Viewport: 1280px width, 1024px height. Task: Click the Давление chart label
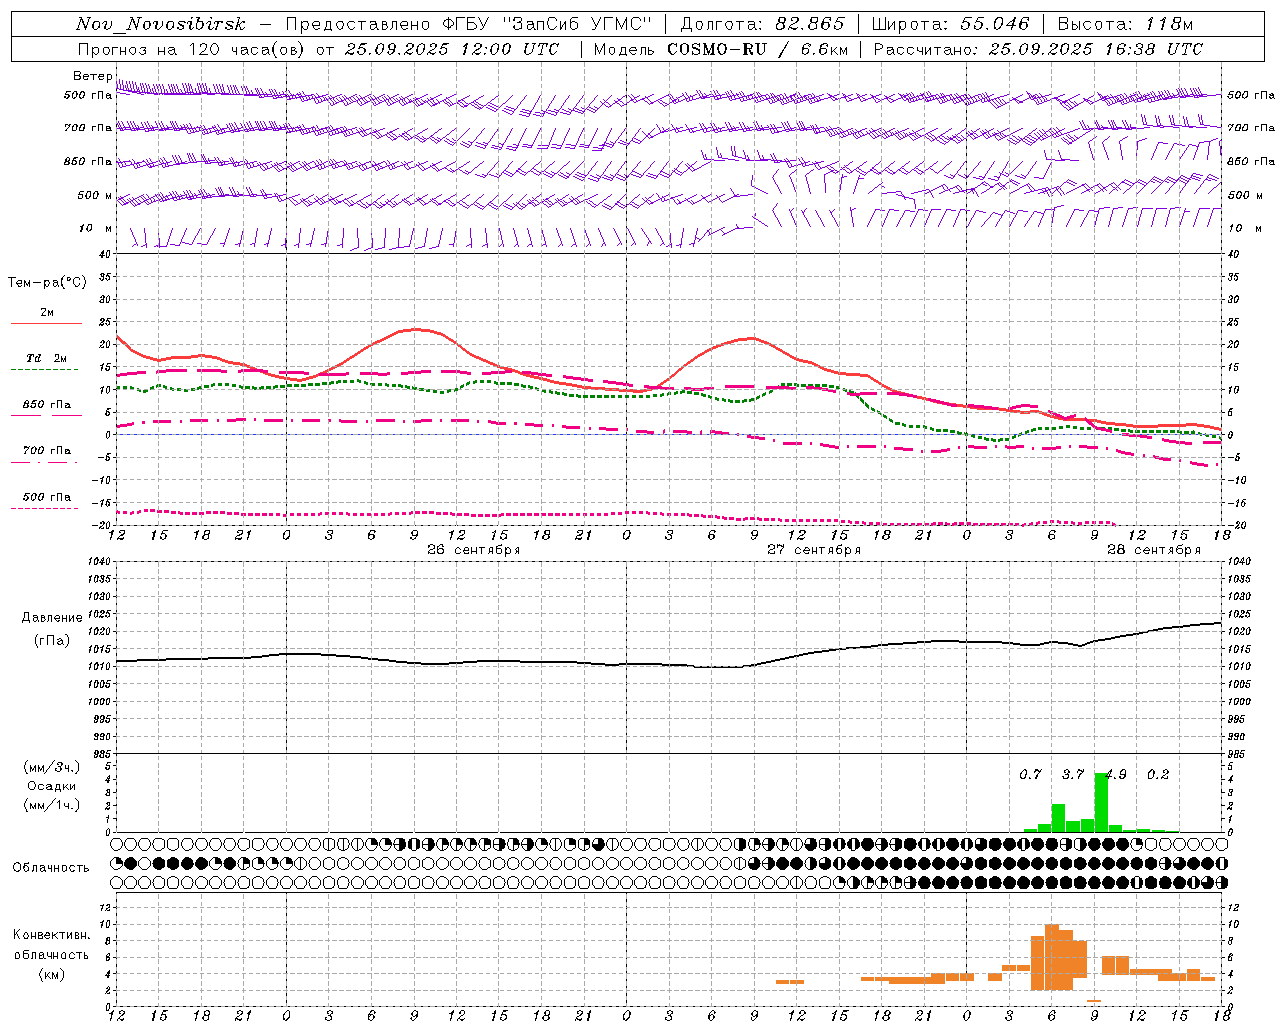pos(52,618)
